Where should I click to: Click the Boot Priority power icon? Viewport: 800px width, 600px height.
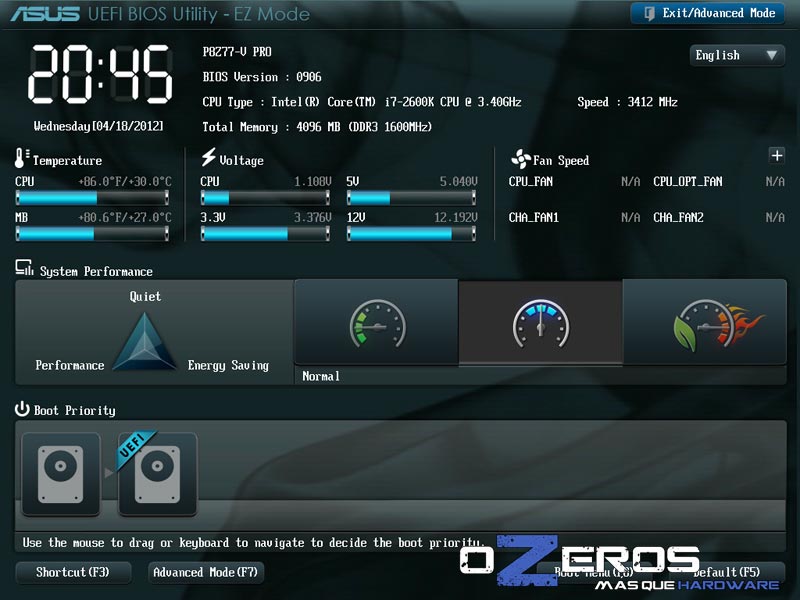pyautogui.click(x=22, y=409)
